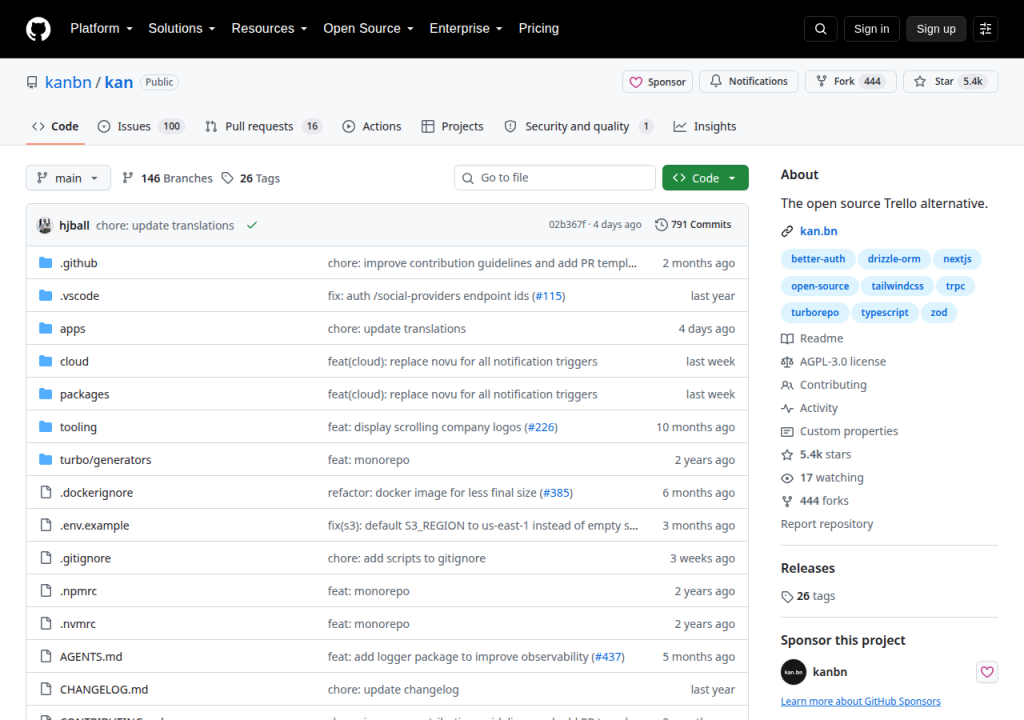Open the kanbn owner link
Image resolution: width=1024 pixels, height=720 pixels.
[68, 82]
